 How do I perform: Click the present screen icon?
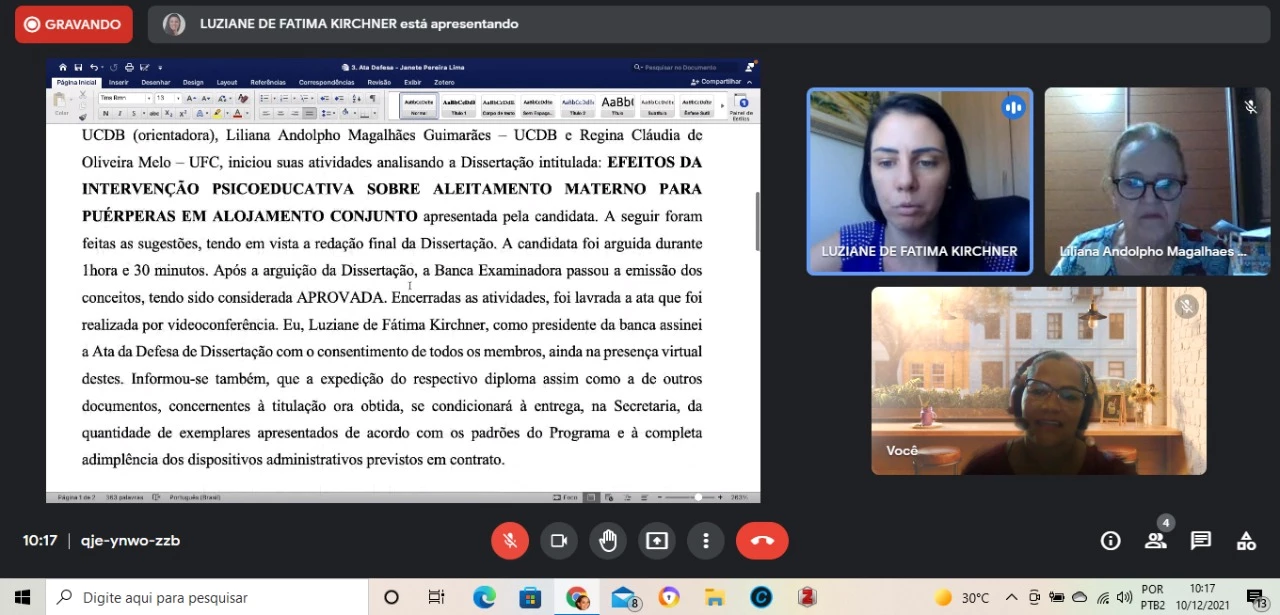(x=657, y=541)
